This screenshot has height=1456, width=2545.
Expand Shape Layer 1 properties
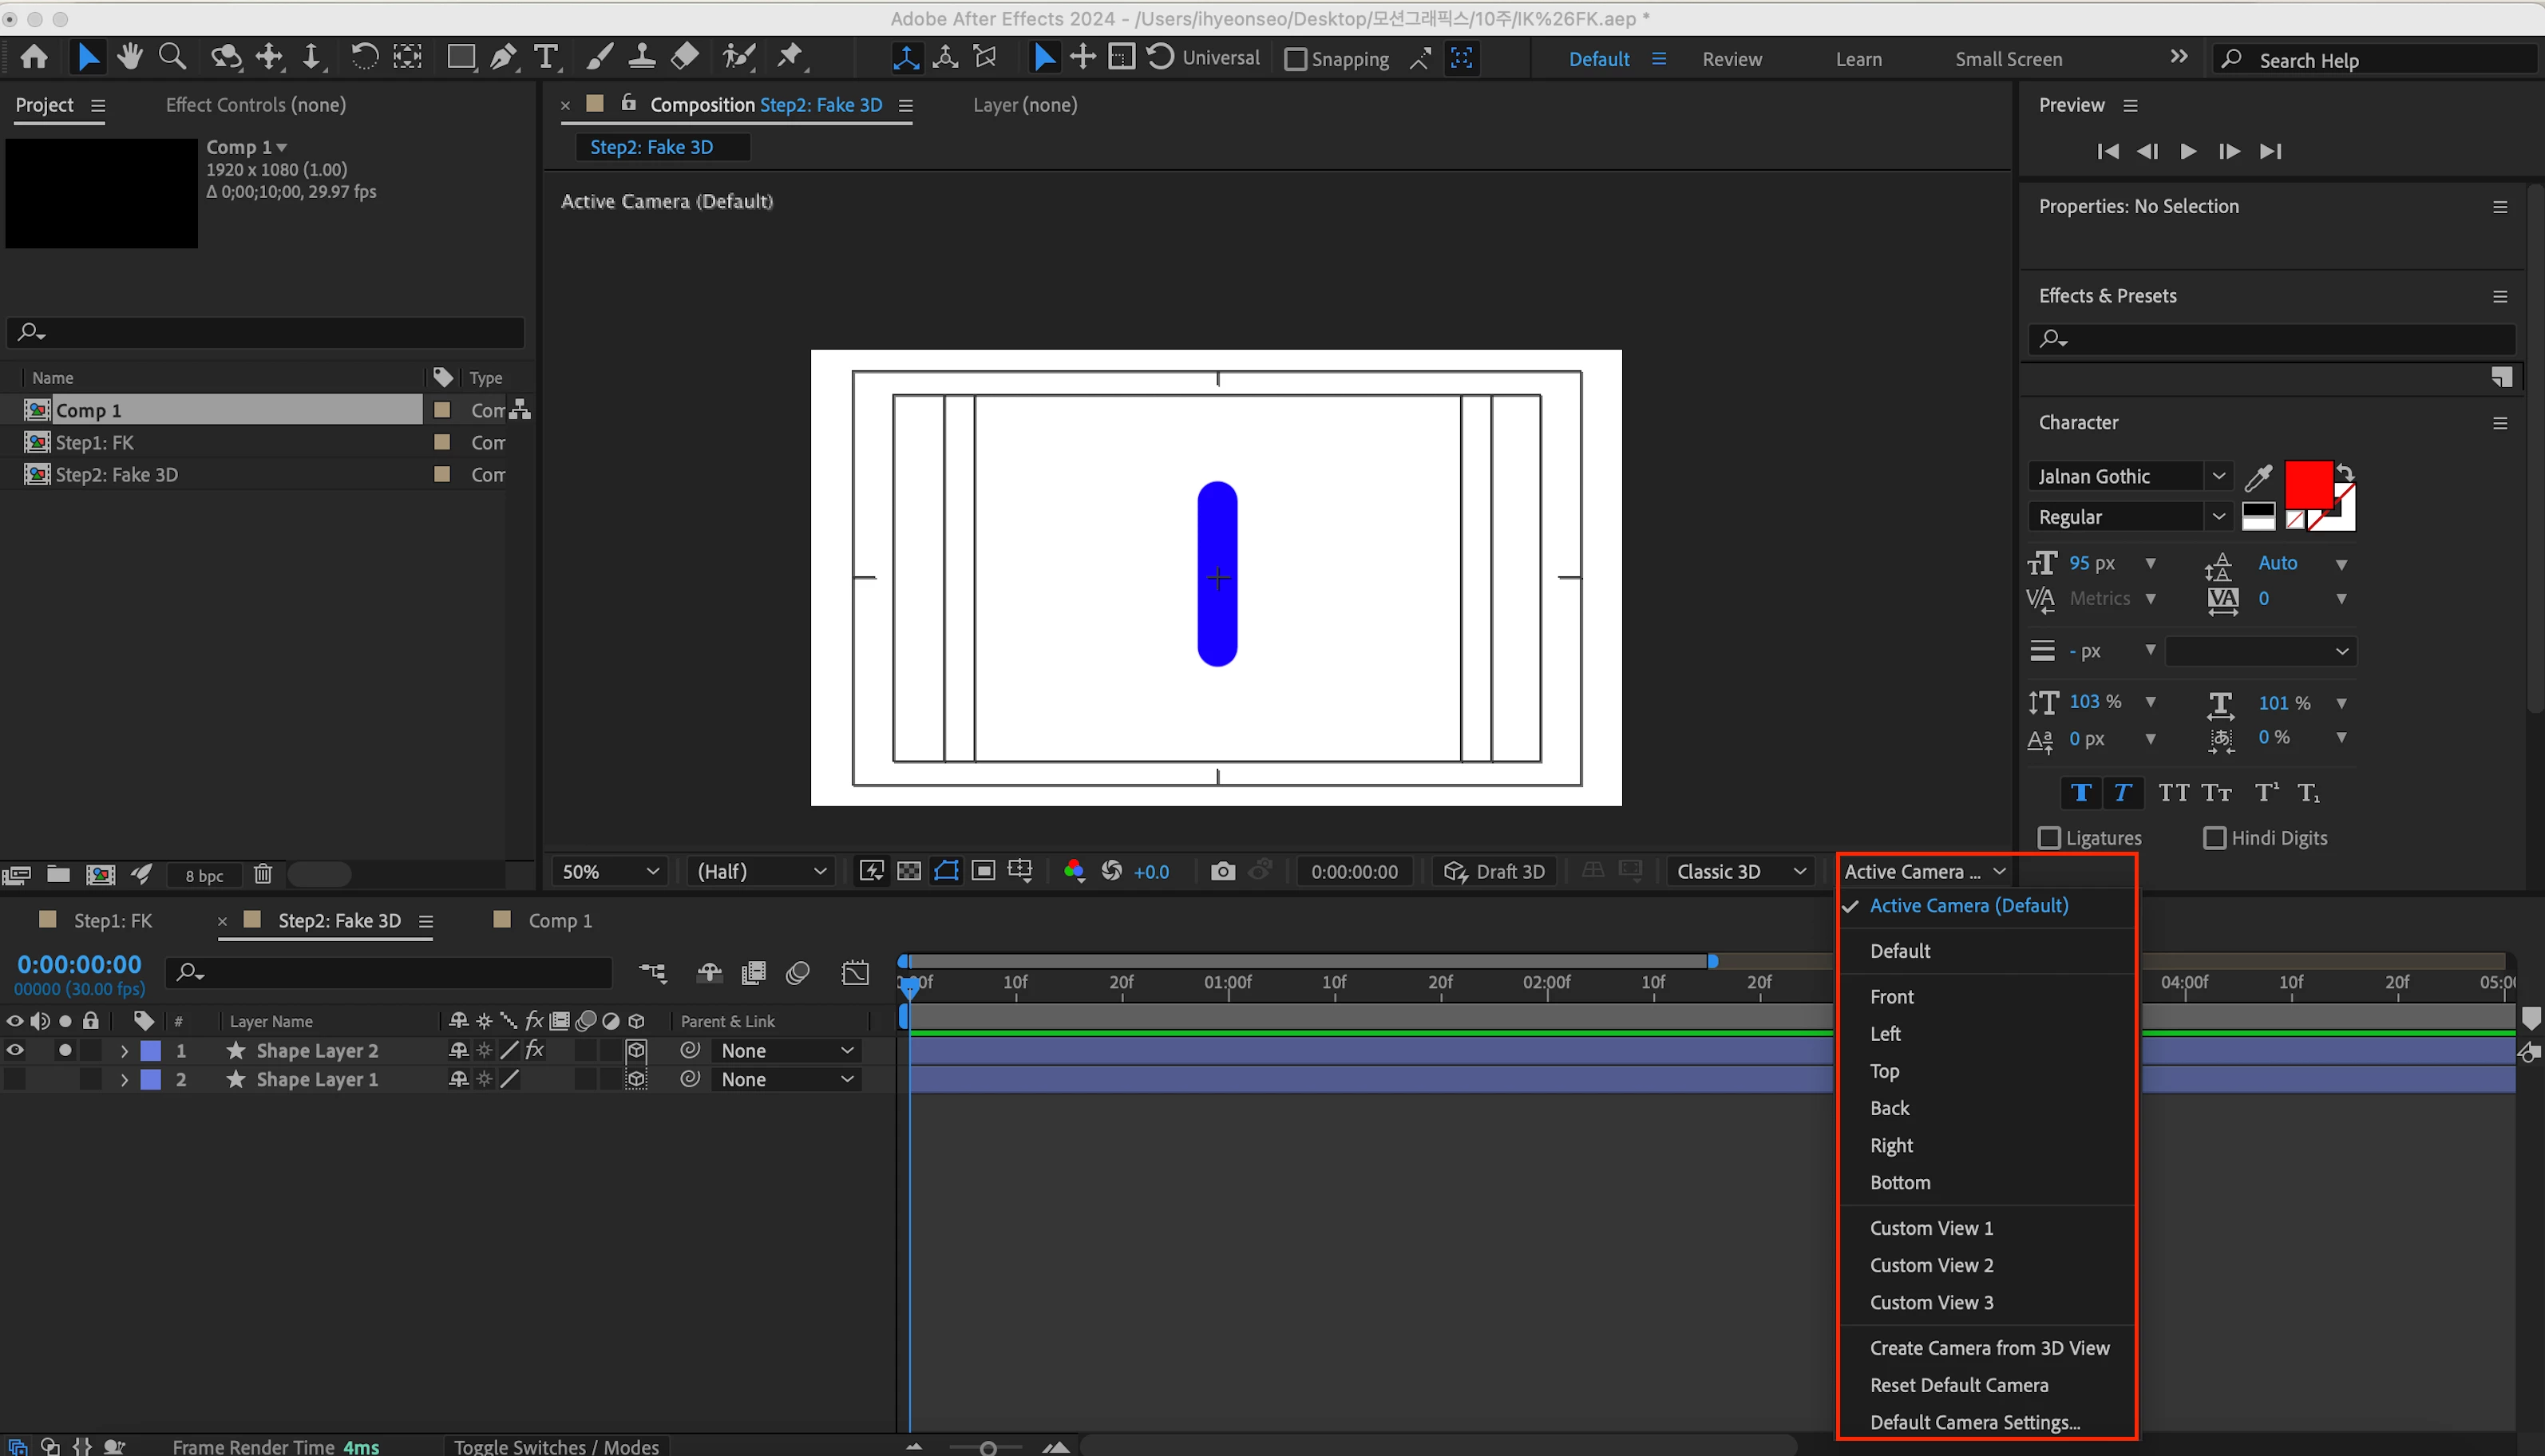click(124, 1080)
